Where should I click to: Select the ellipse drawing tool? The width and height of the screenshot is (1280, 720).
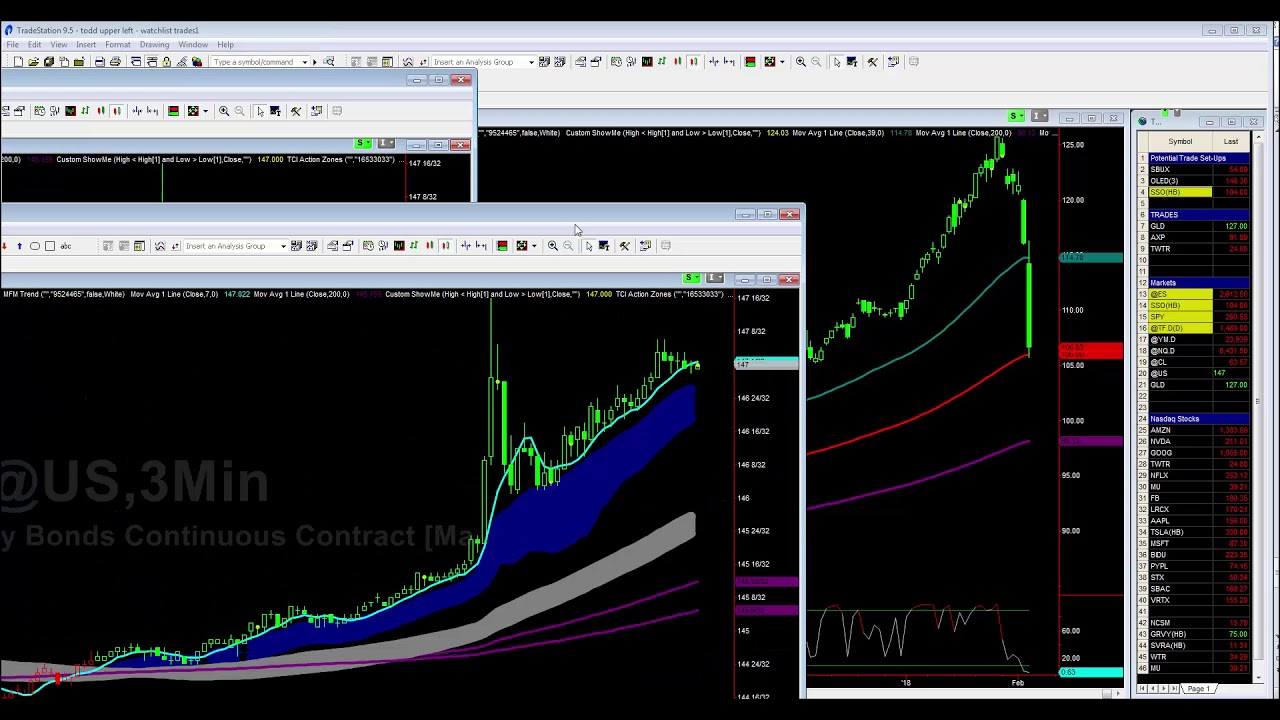tap(34, 245)
